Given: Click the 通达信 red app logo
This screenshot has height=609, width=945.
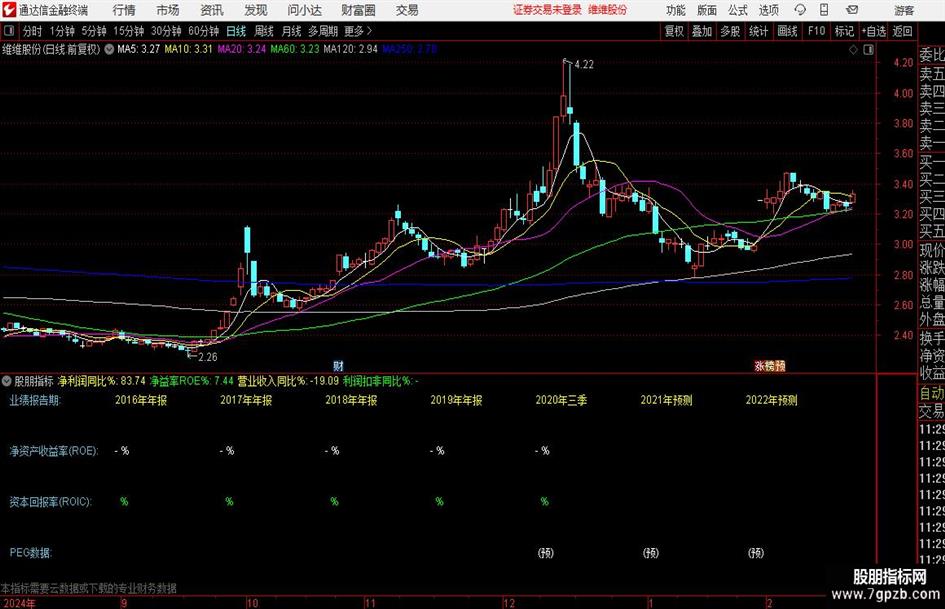Looking at the screenshot, I should pos(8,10).
